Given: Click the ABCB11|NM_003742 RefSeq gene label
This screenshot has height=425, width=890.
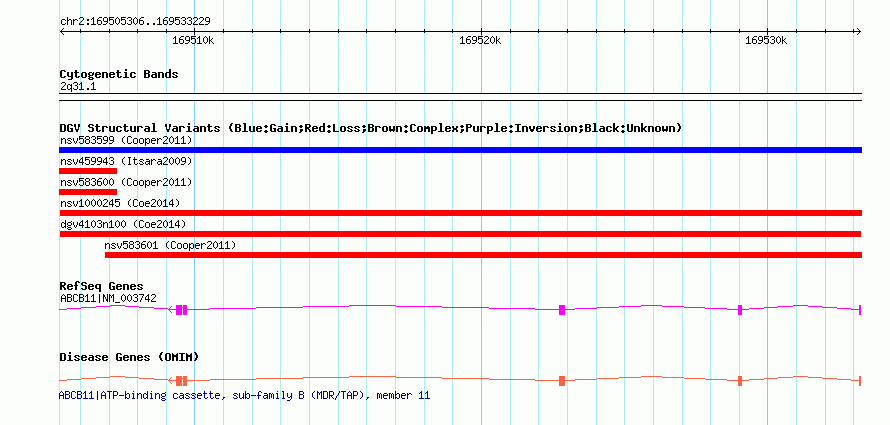Looking at the screenshot, I should (x=108, y=298).
